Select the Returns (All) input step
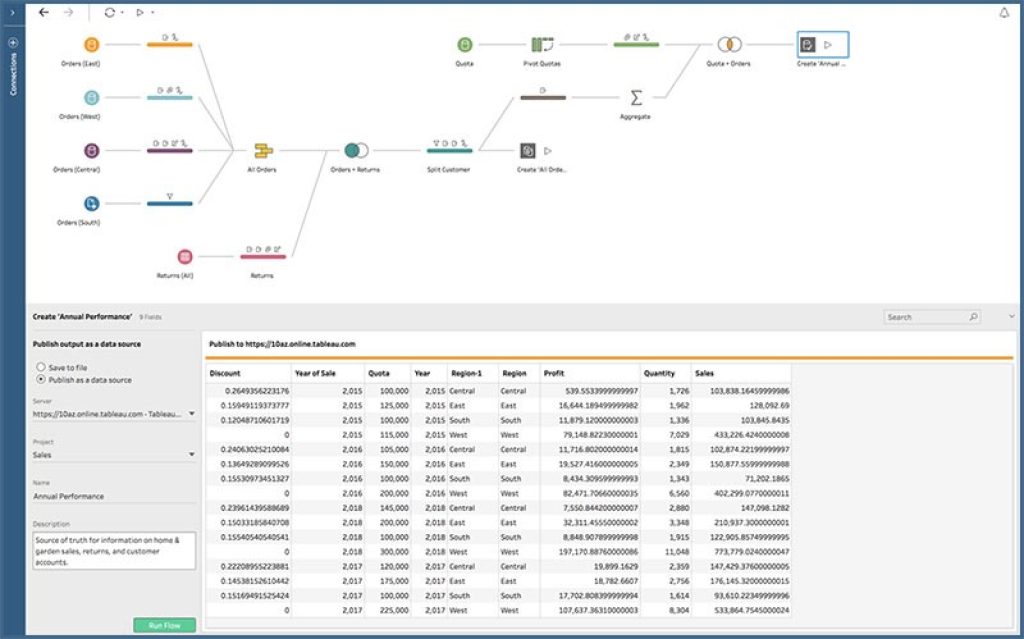 tap(185, 257)
